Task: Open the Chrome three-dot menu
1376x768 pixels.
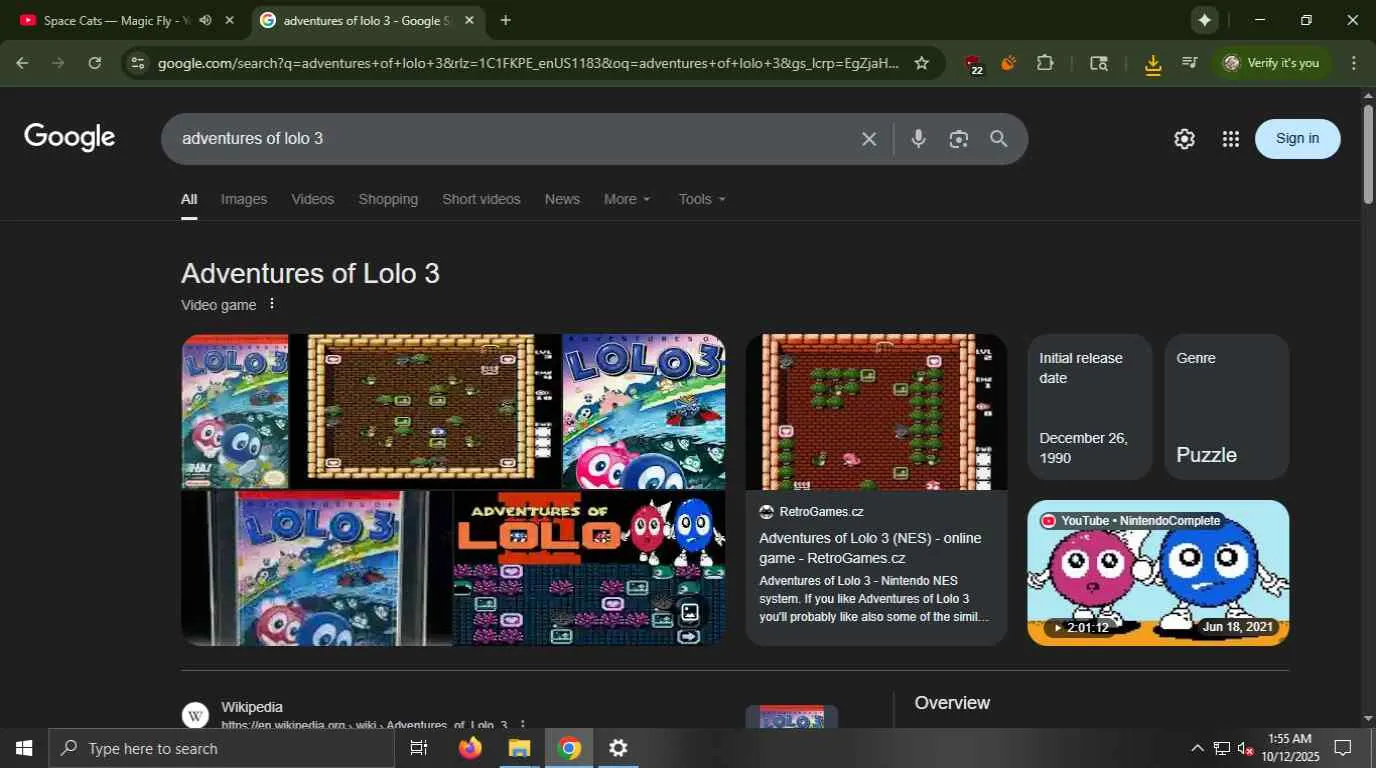Action: click(1354, 63)
